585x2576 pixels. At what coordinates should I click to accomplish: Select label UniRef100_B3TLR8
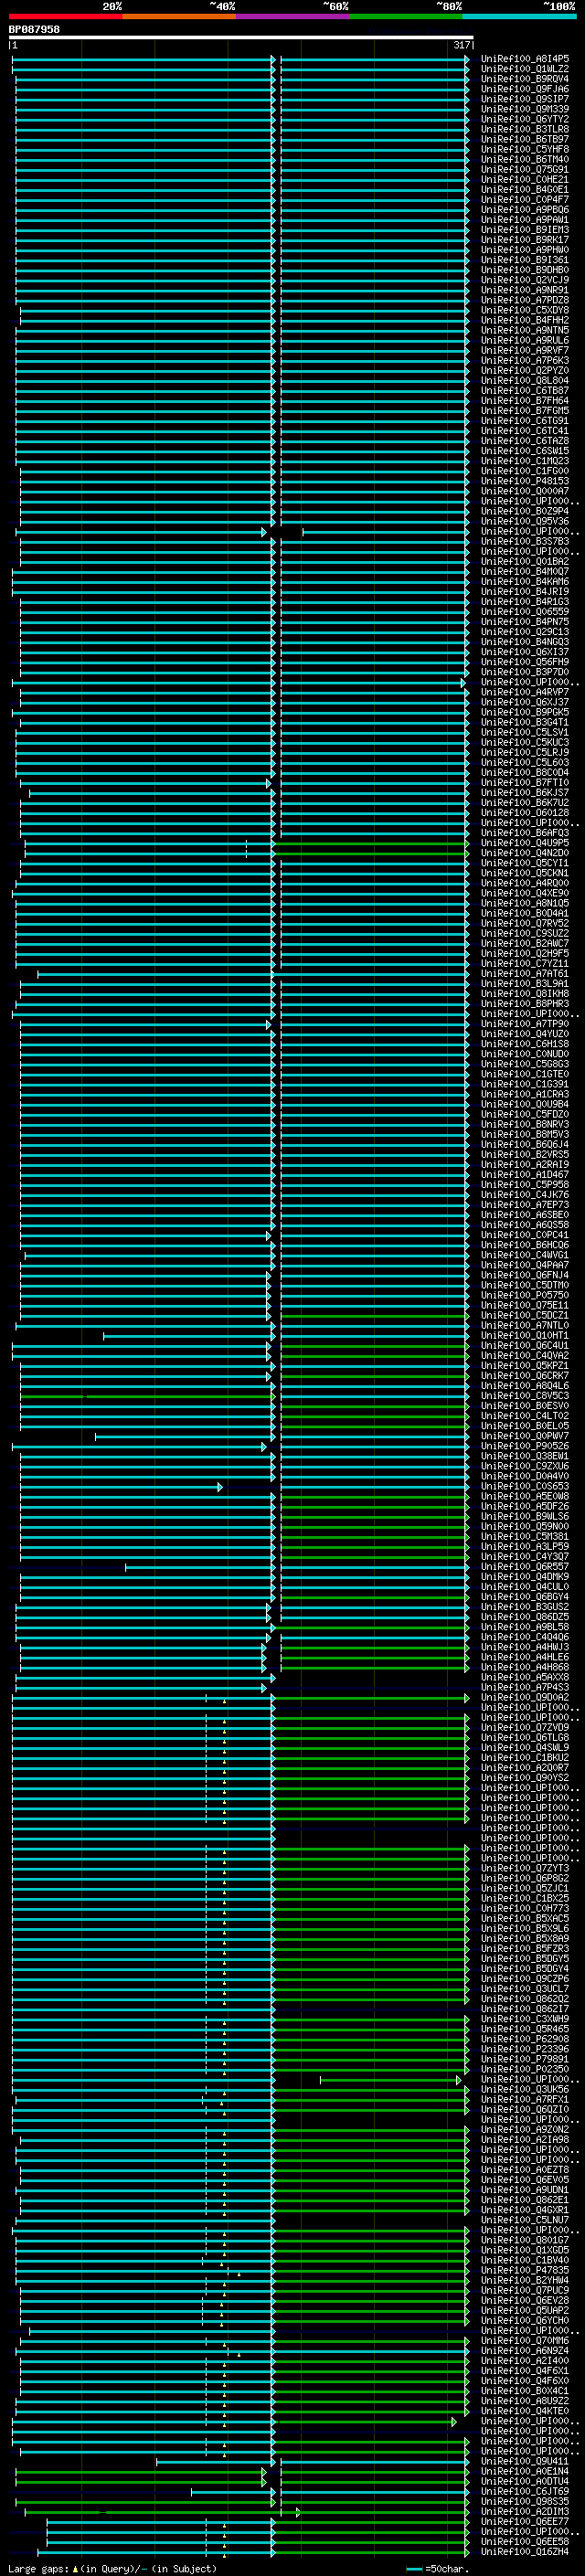525,129
